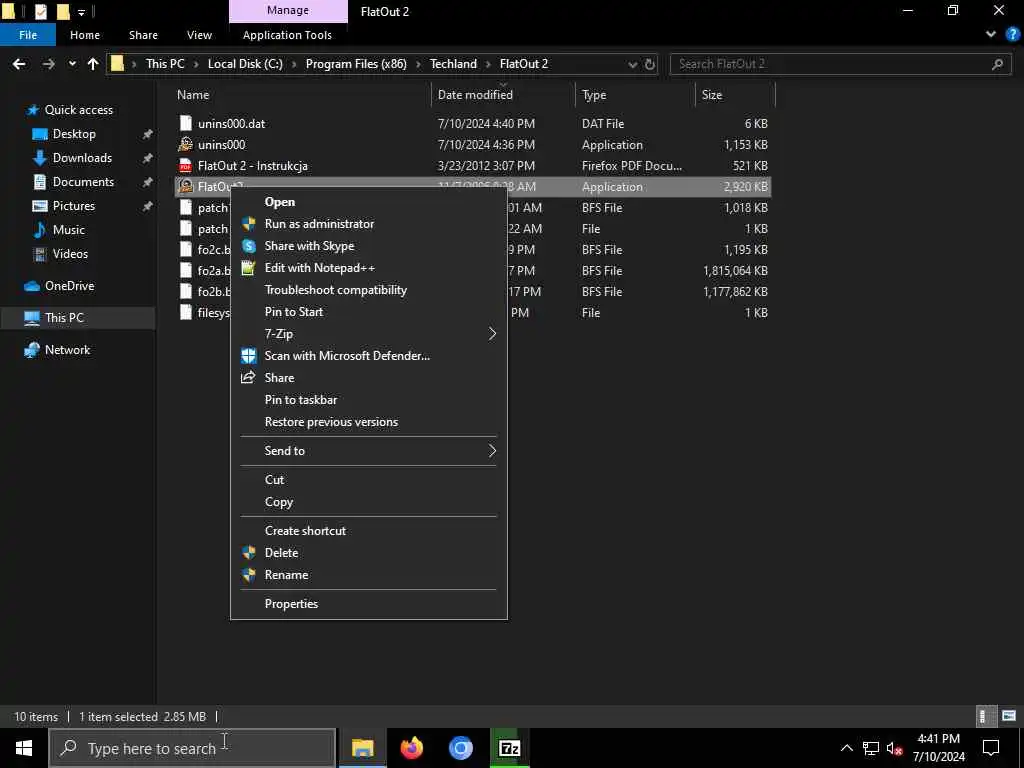Choose Rename from context menu

(368, 575)
